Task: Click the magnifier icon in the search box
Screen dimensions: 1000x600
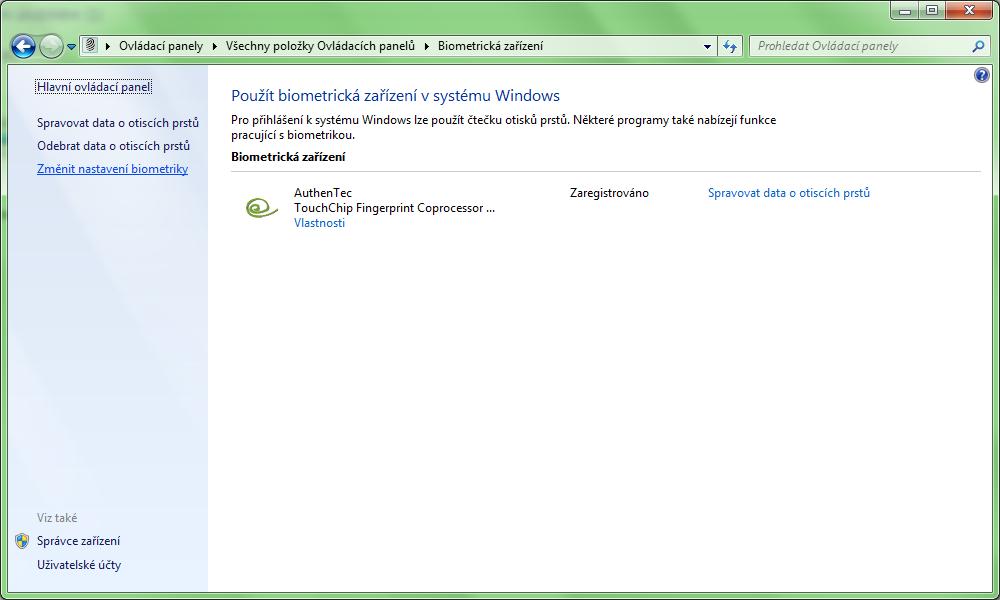Action: [x=978, y=46]
